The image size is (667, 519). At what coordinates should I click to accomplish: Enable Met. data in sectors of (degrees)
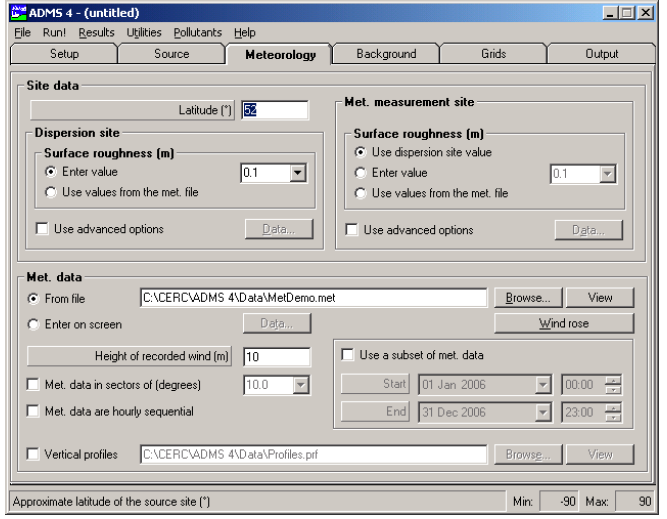pyautogui.click(x=33, y=385)
